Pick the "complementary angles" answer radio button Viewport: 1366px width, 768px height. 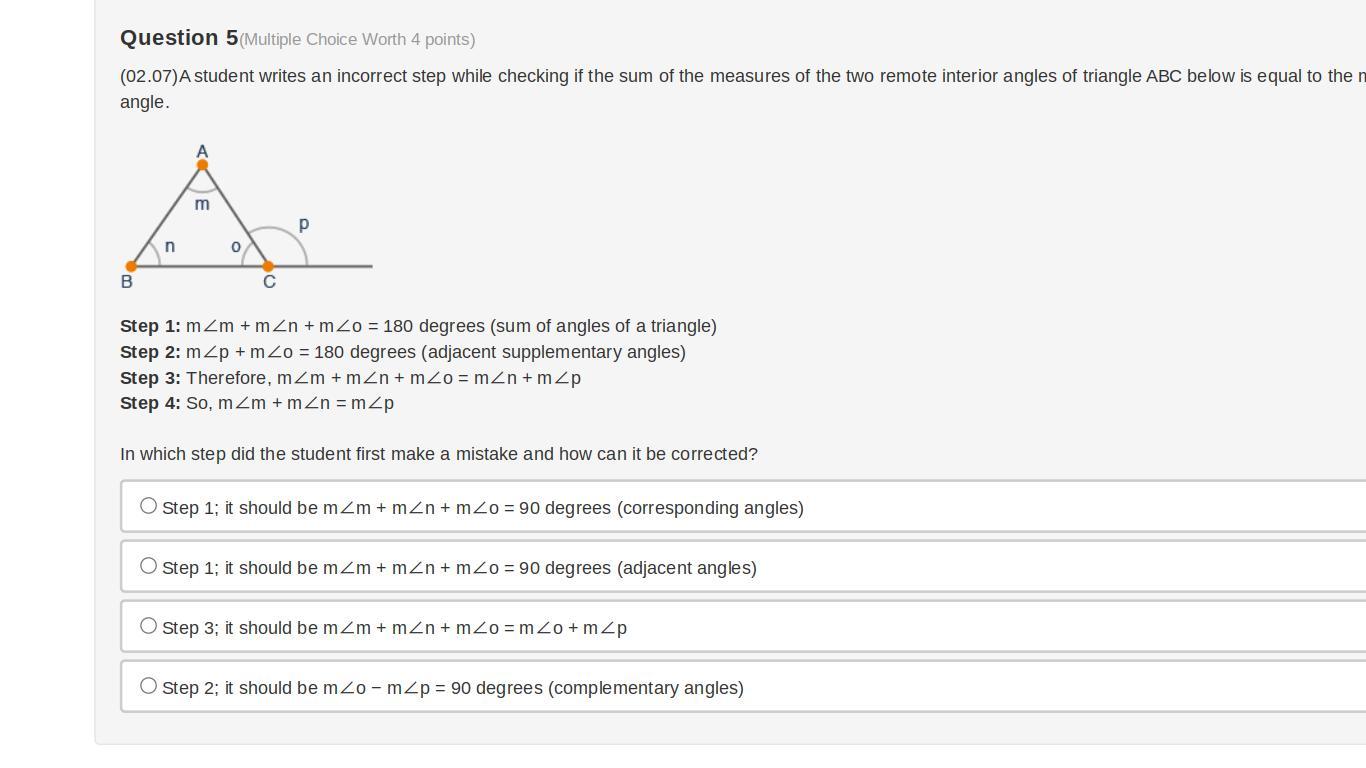148,686
